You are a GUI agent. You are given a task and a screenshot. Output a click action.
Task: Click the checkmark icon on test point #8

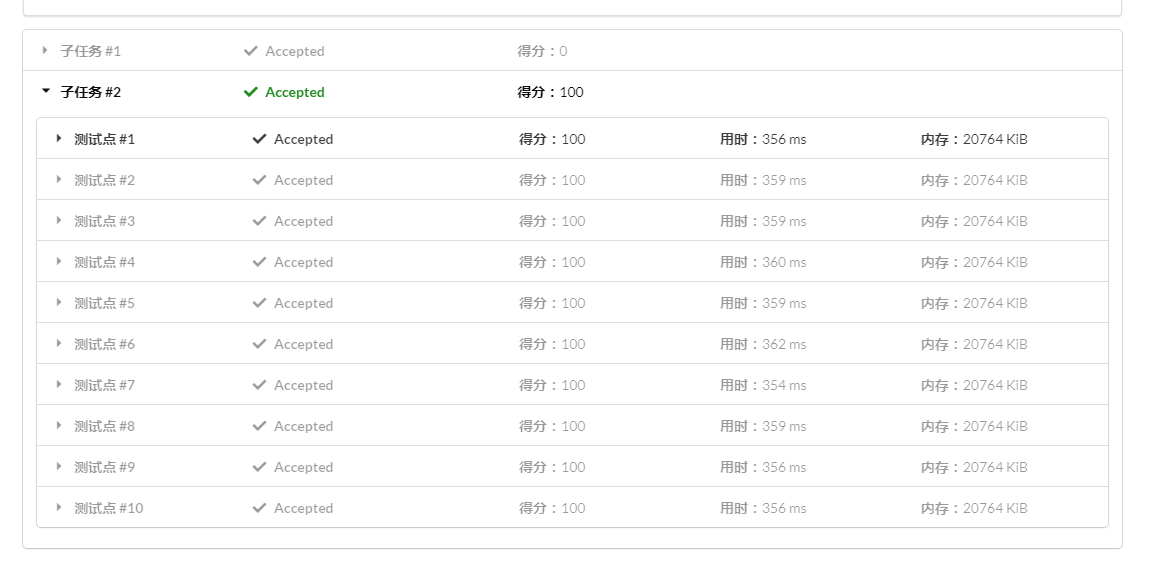pyautogui.click(x=259, y=426)
